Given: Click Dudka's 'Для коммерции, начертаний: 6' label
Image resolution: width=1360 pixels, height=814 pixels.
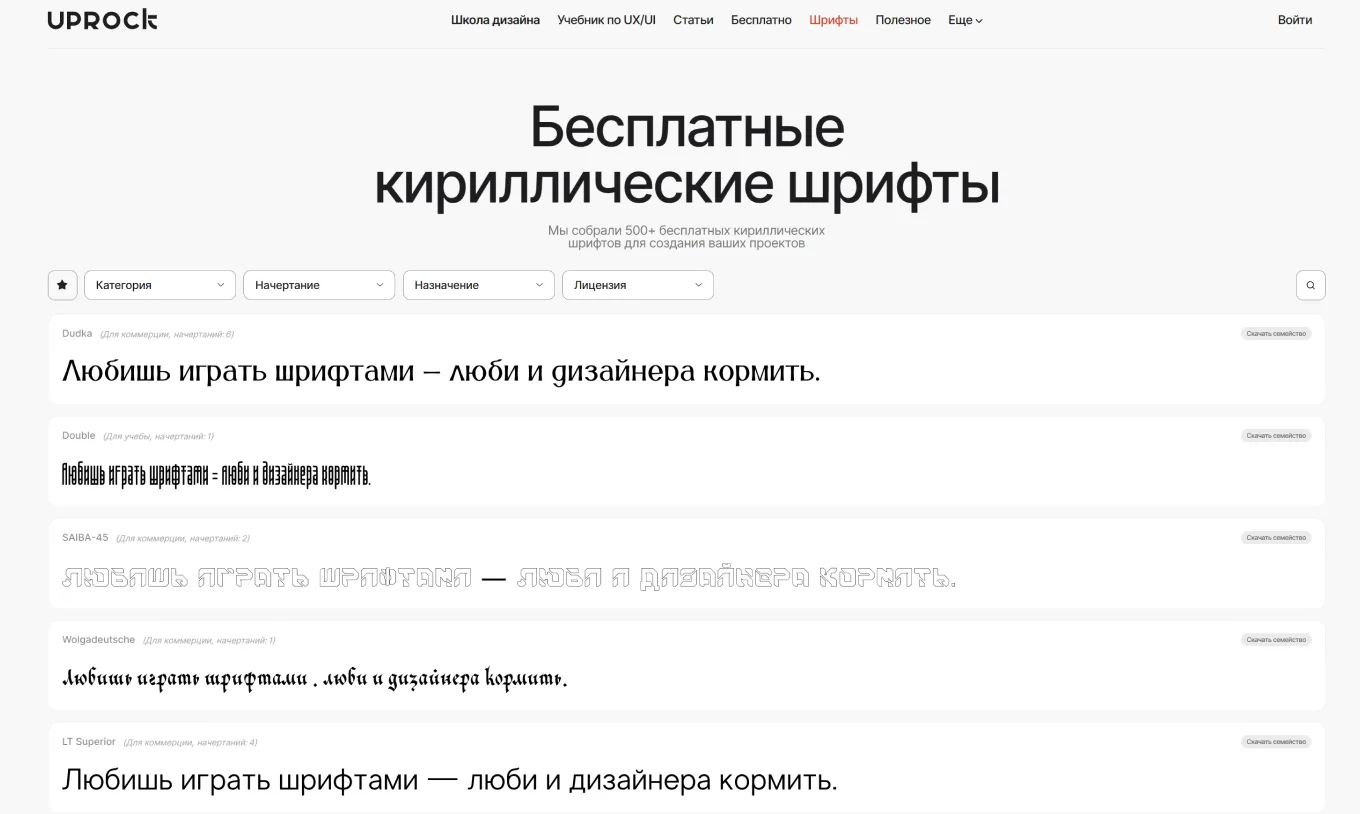Looking at the screenshot, I should pyautogui.click(x=167, y=334).
